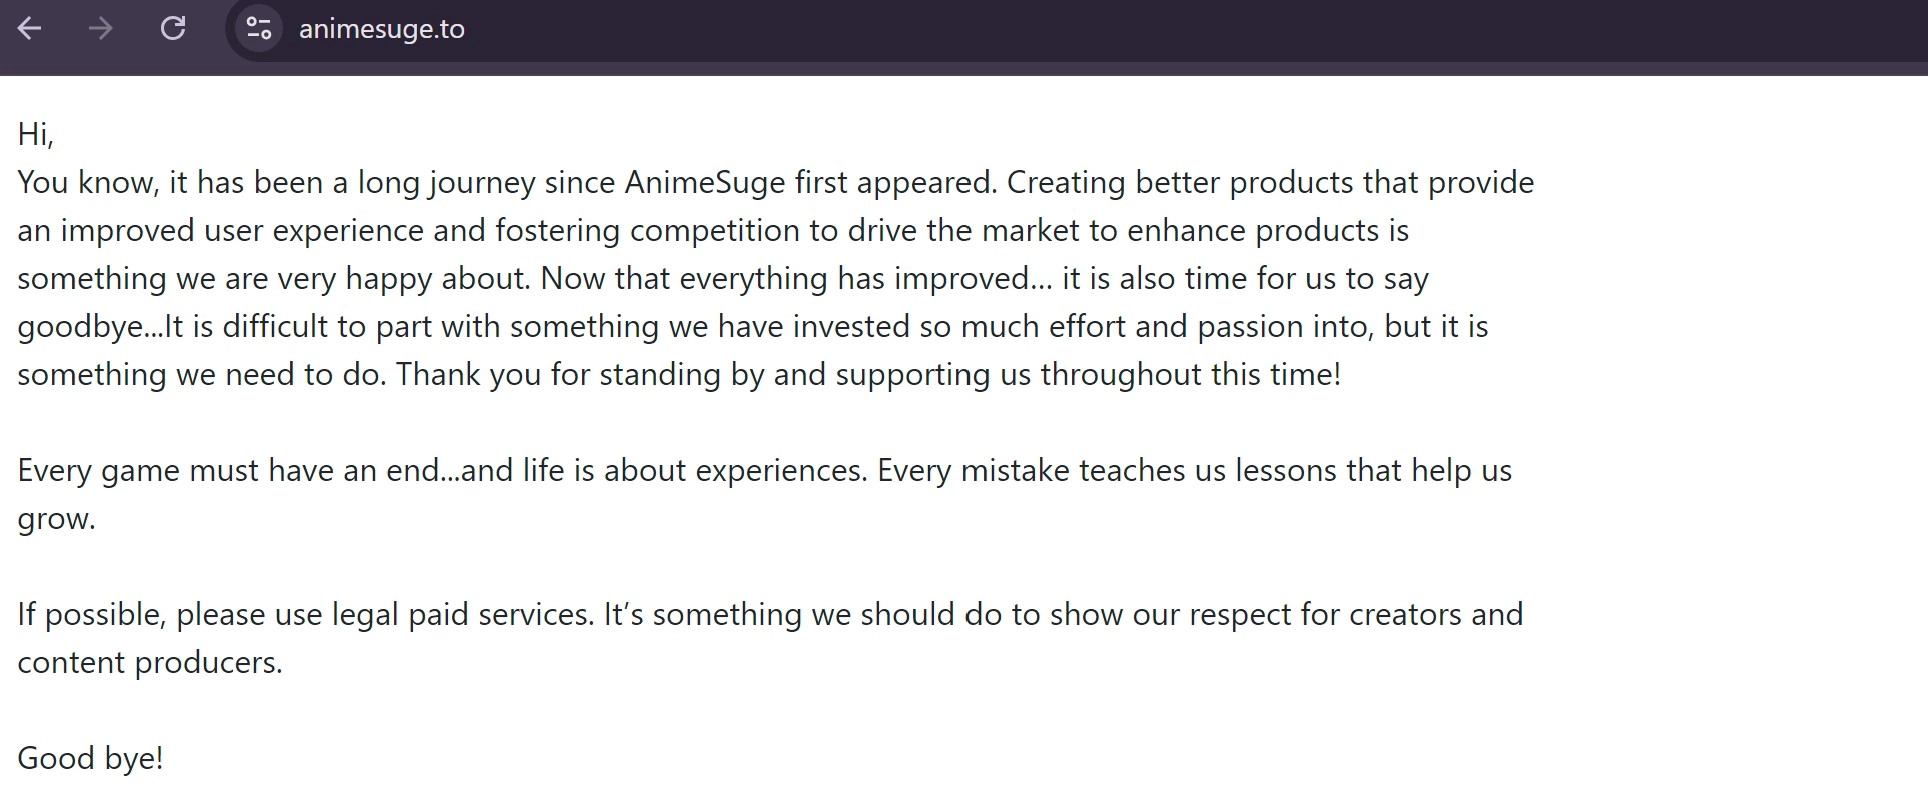The height and width of the screenshot is (802, 1928).
Task: Click the word "grow." in the second paragraph
Action: coord(56,518)
